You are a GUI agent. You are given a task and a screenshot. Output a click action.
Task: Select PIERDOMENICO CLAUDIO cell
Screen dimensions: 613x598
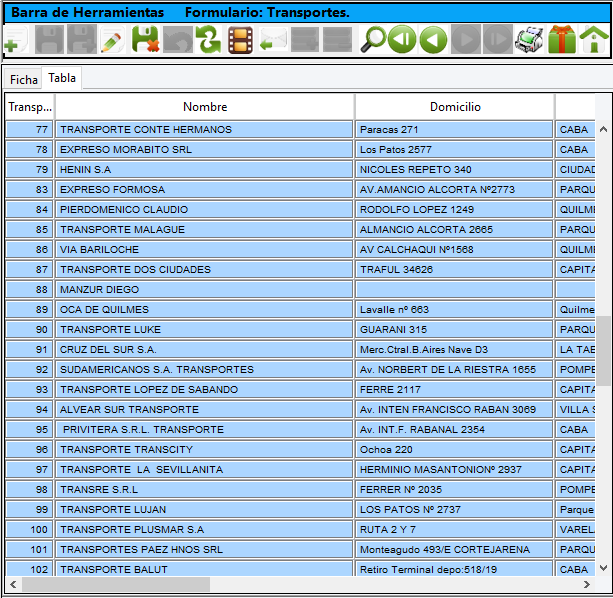point(204,209)
